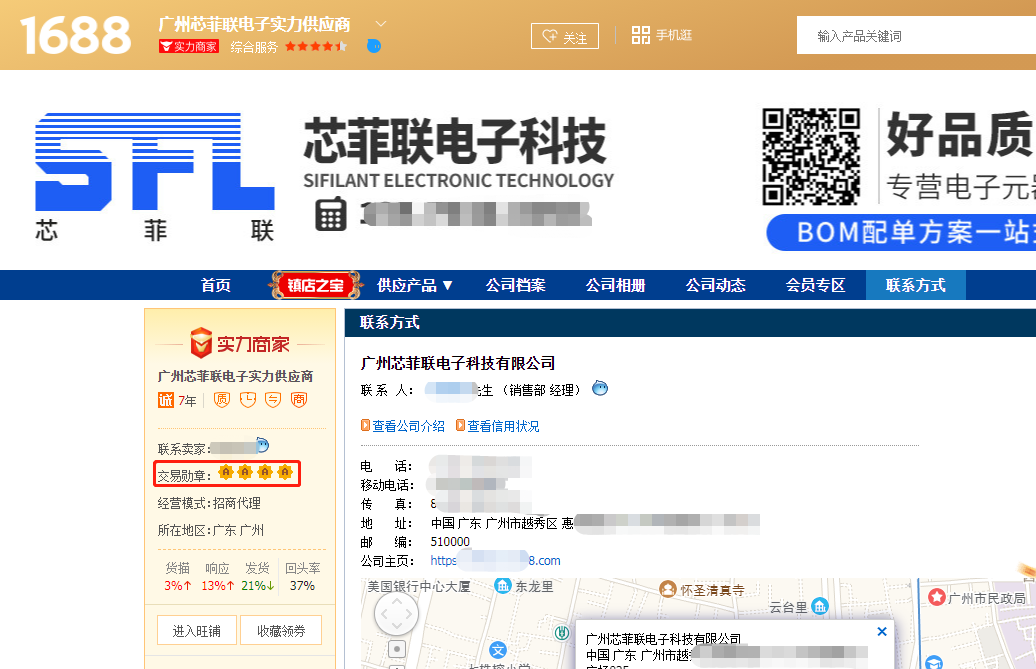Click the map zoom button below pan control
1036x669 pixels.
click(396, 649)
